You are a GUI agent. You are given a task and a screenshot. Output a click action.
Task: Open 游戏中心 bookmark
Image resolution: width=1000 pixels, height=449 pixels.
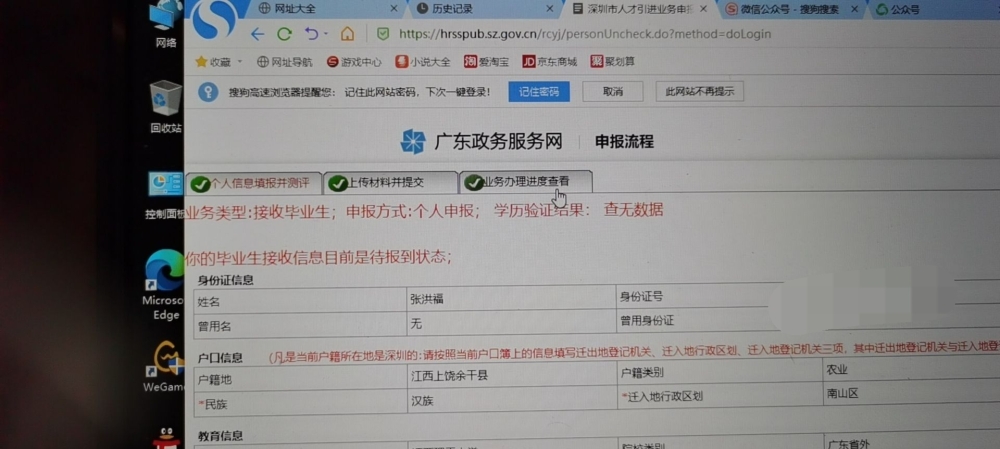tap(354, 62)
